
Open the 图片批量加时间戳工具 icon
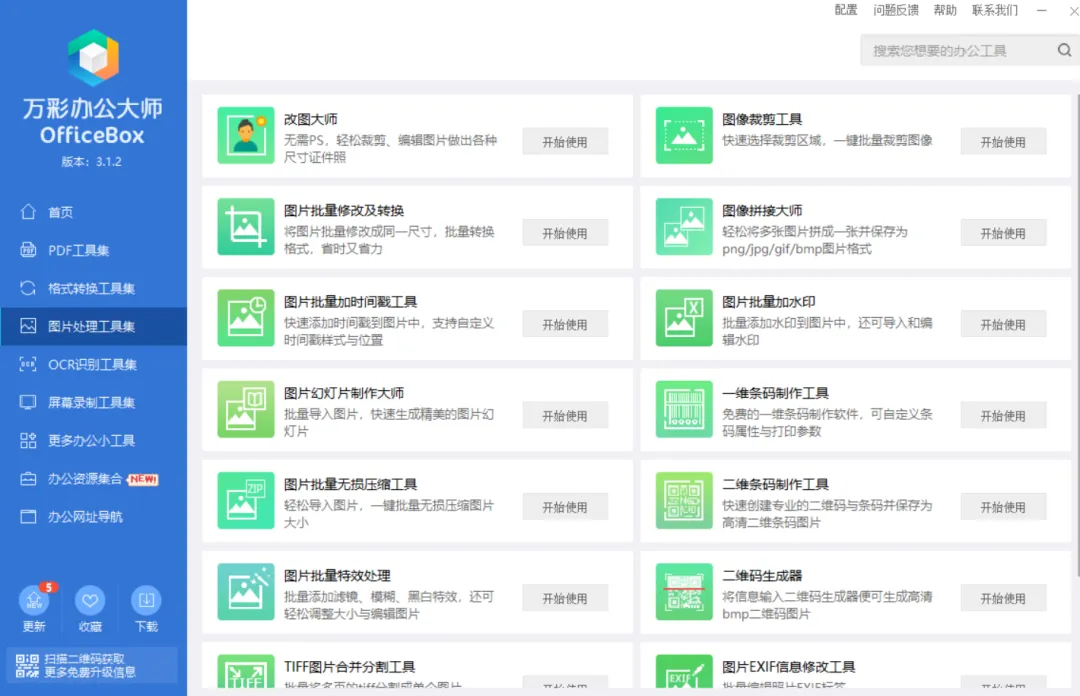(x=246, y=318)
